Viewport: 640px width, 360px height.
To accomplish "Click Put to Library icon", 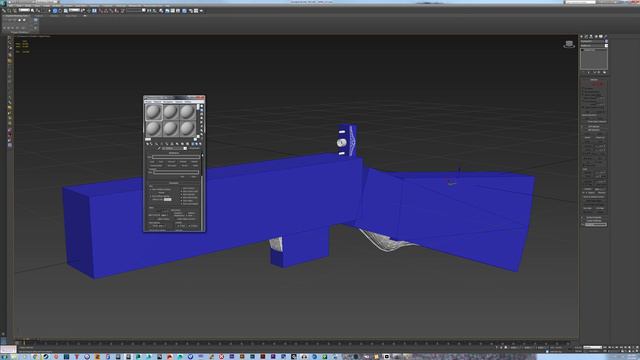I will [177, 144].
